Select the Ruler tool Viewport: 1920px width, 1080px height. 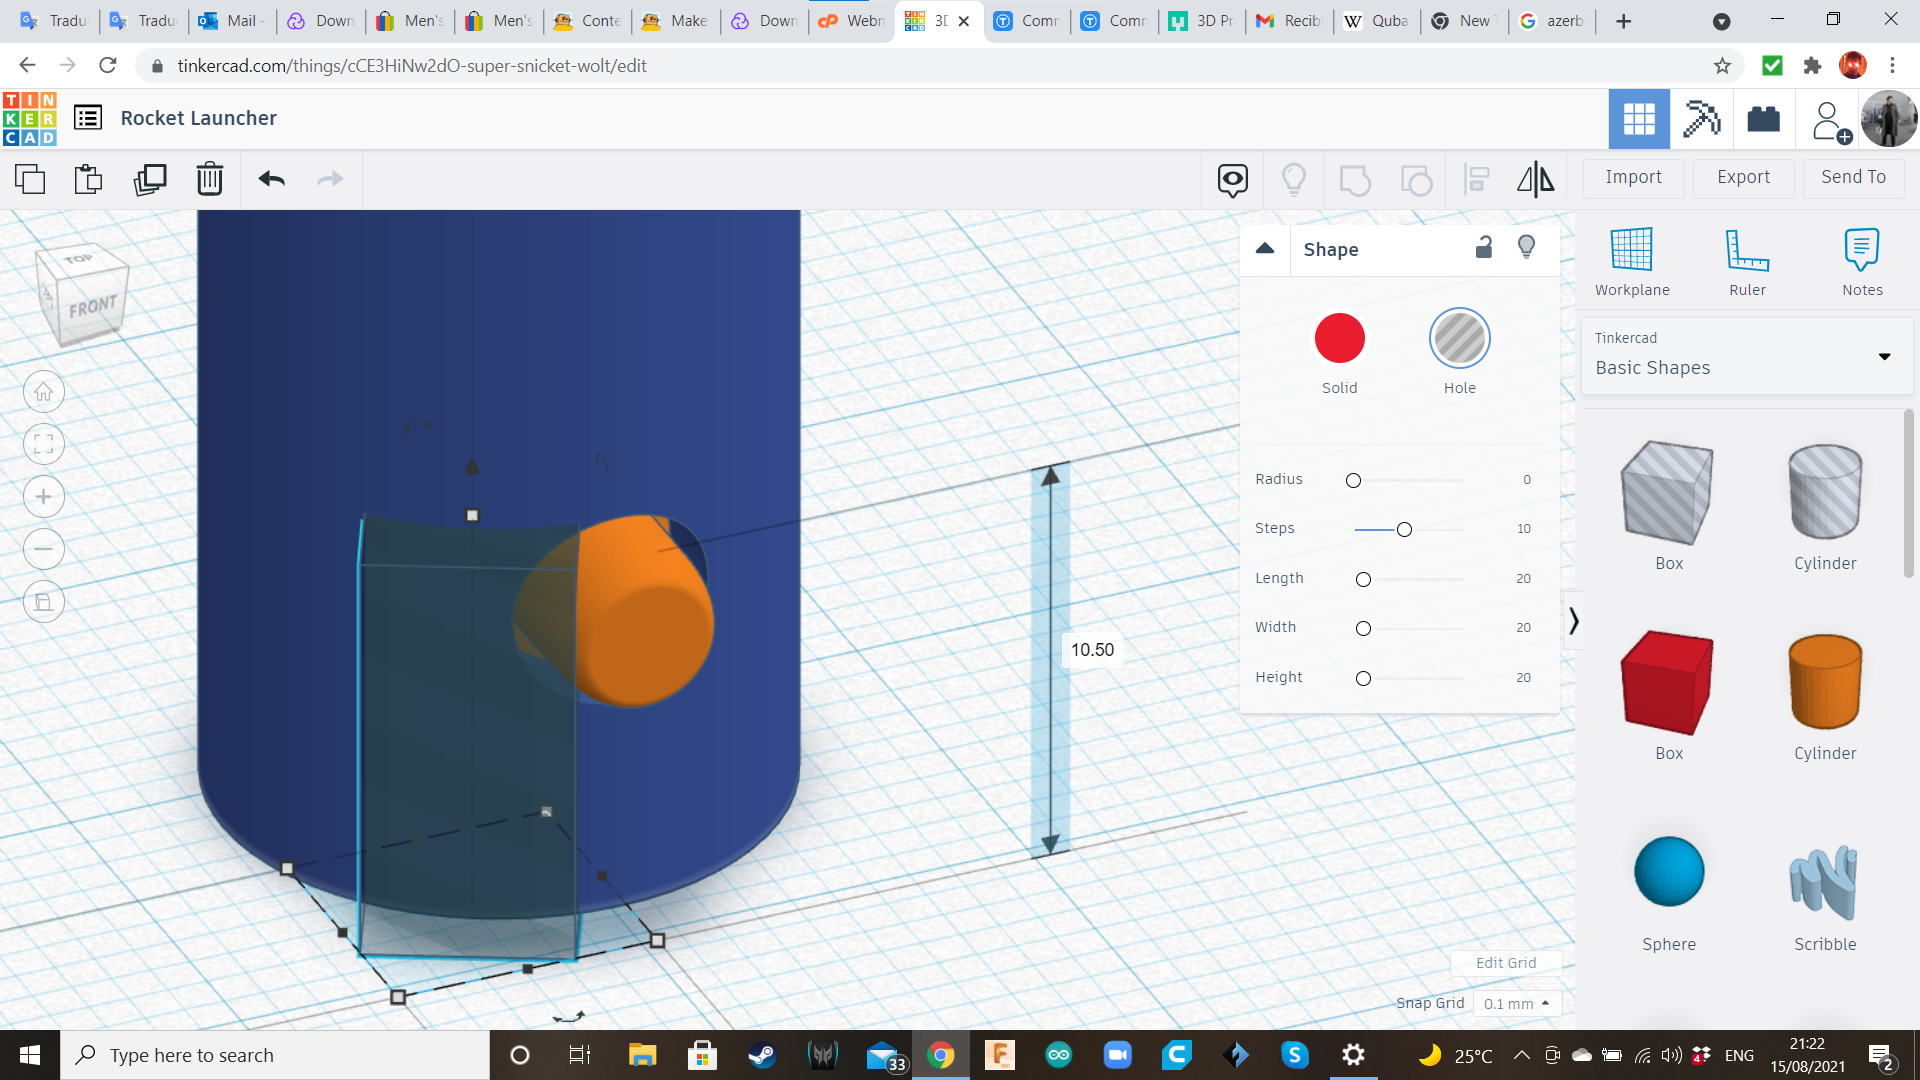coord(1747,260)
